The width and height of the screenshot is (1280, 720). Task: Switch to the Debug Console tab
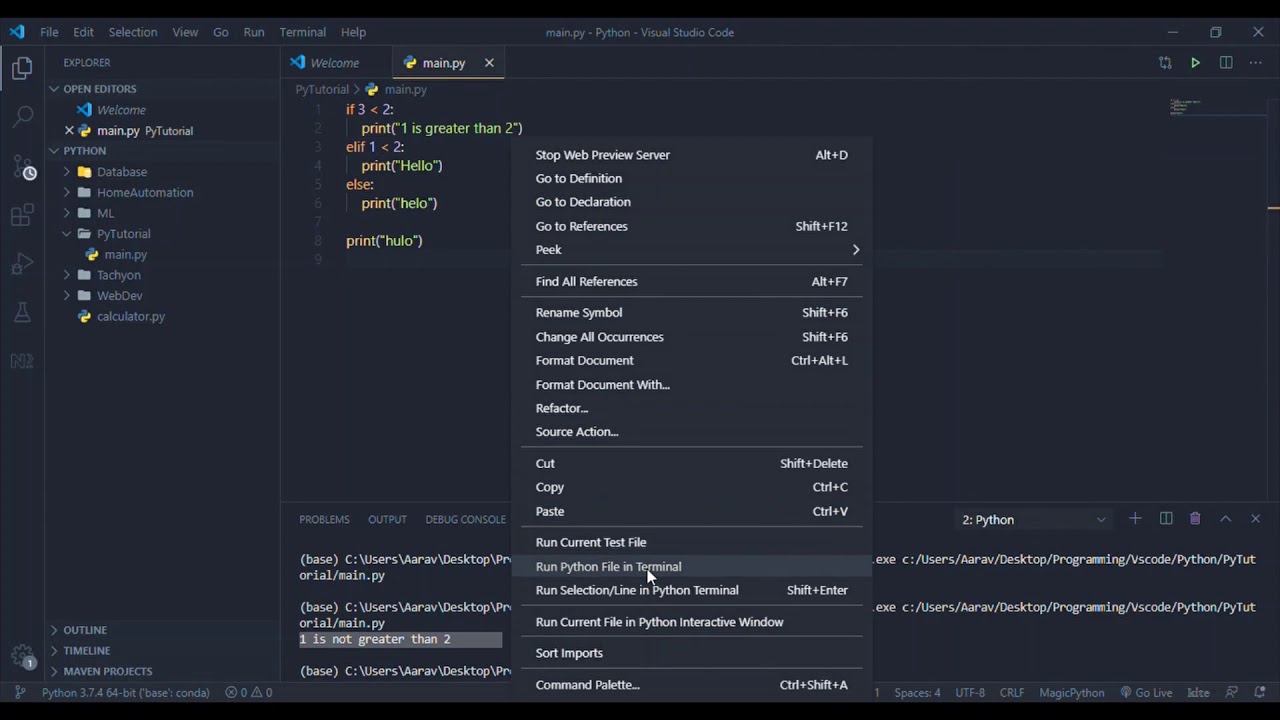(x=466, y=519)
